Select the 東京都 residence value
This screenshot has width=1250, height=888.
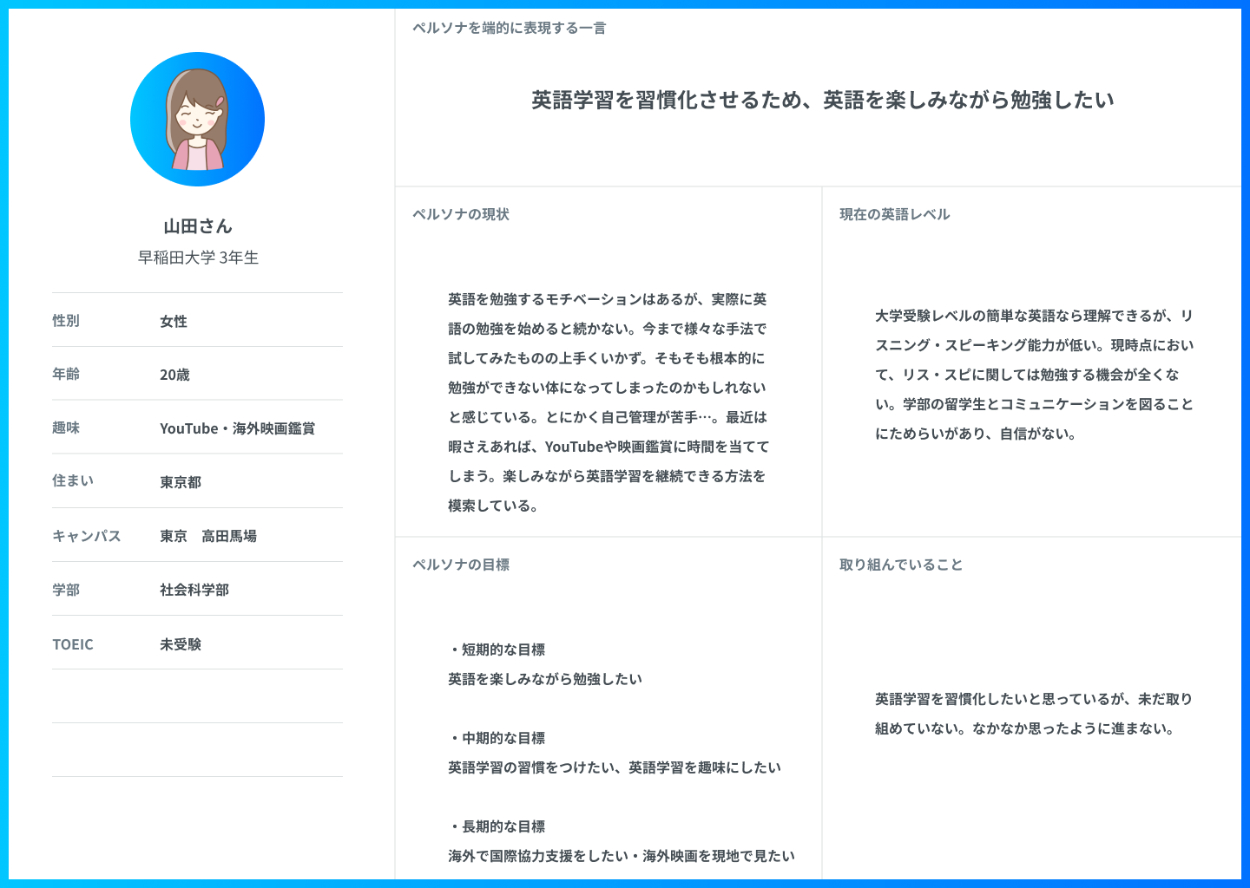point(180,482)
